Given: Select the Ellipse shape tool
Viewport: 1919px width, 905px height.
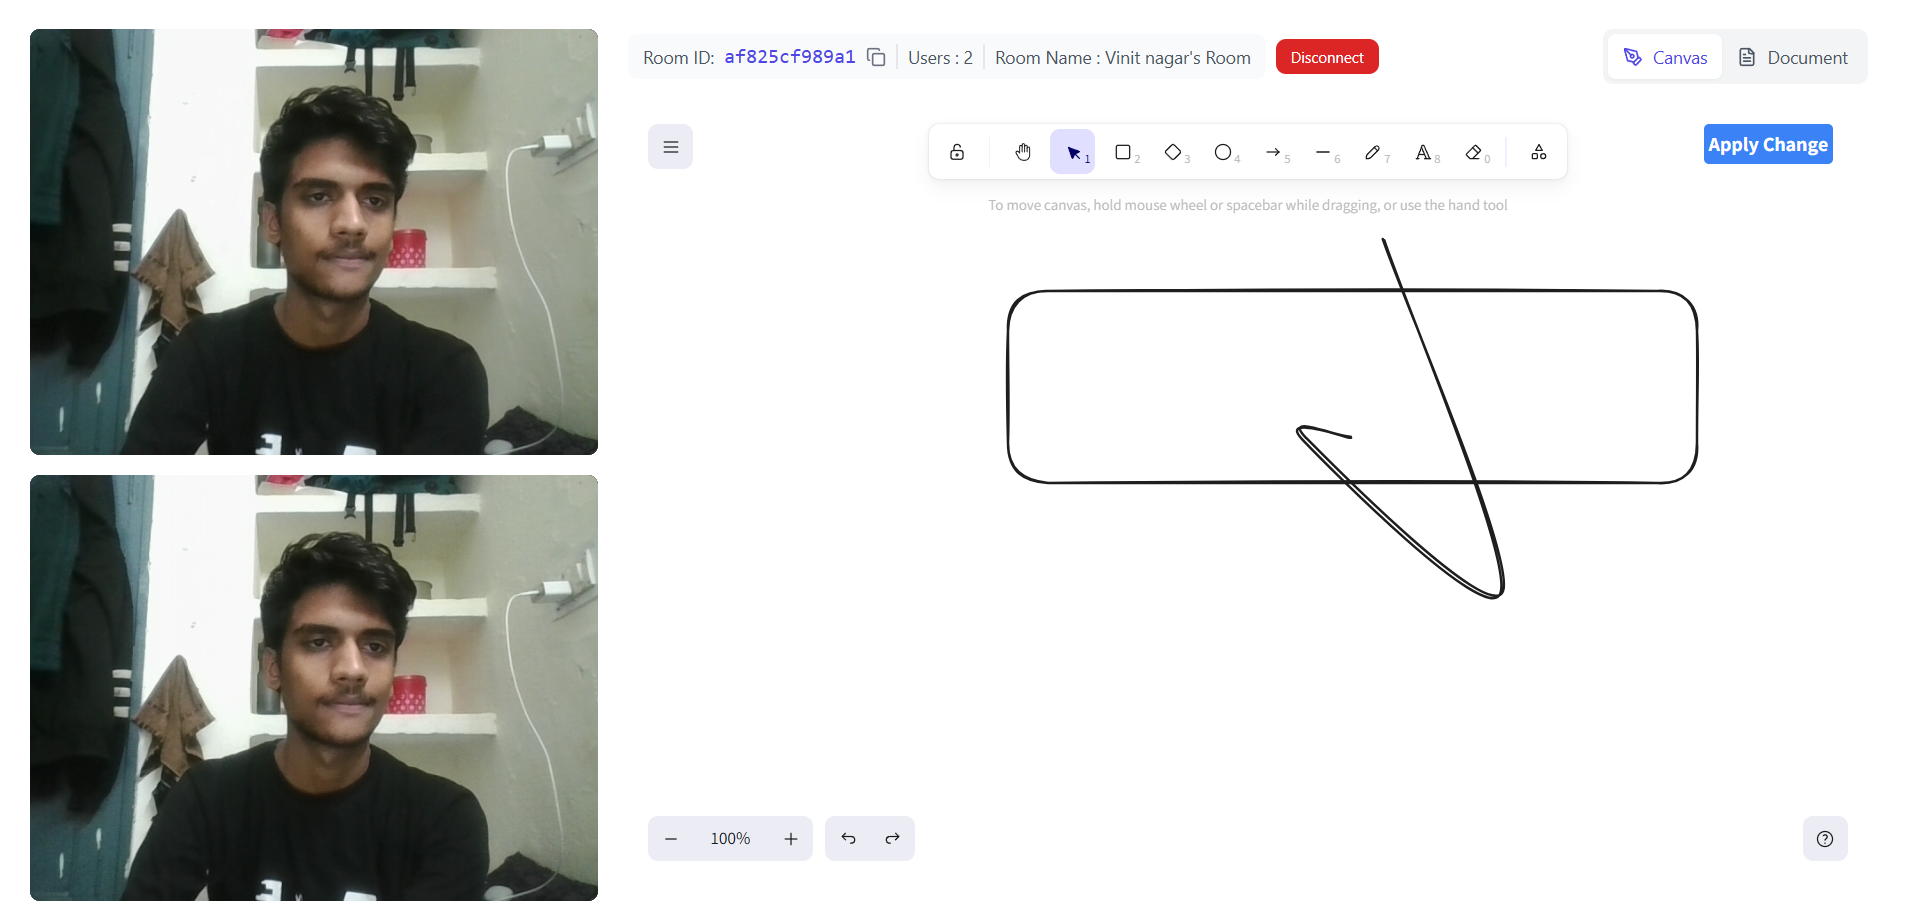Looking at the screenshot, I should [x=1223, y=152].
